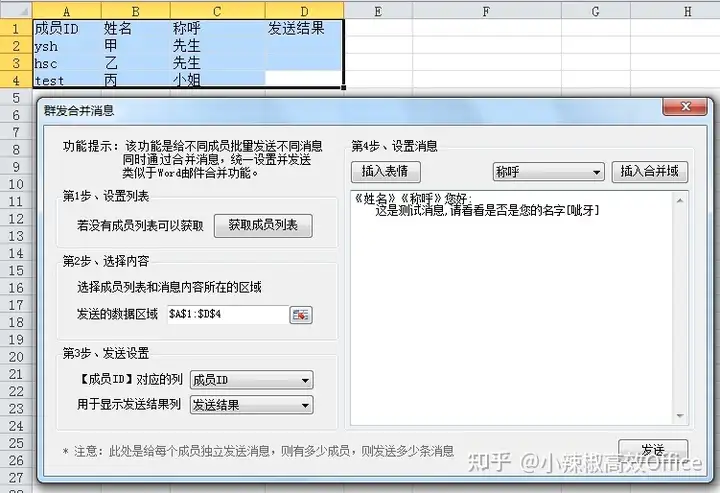Click the 发送的数据区域 input field
This screenshot has width=720, height=493.
[228, 314]
